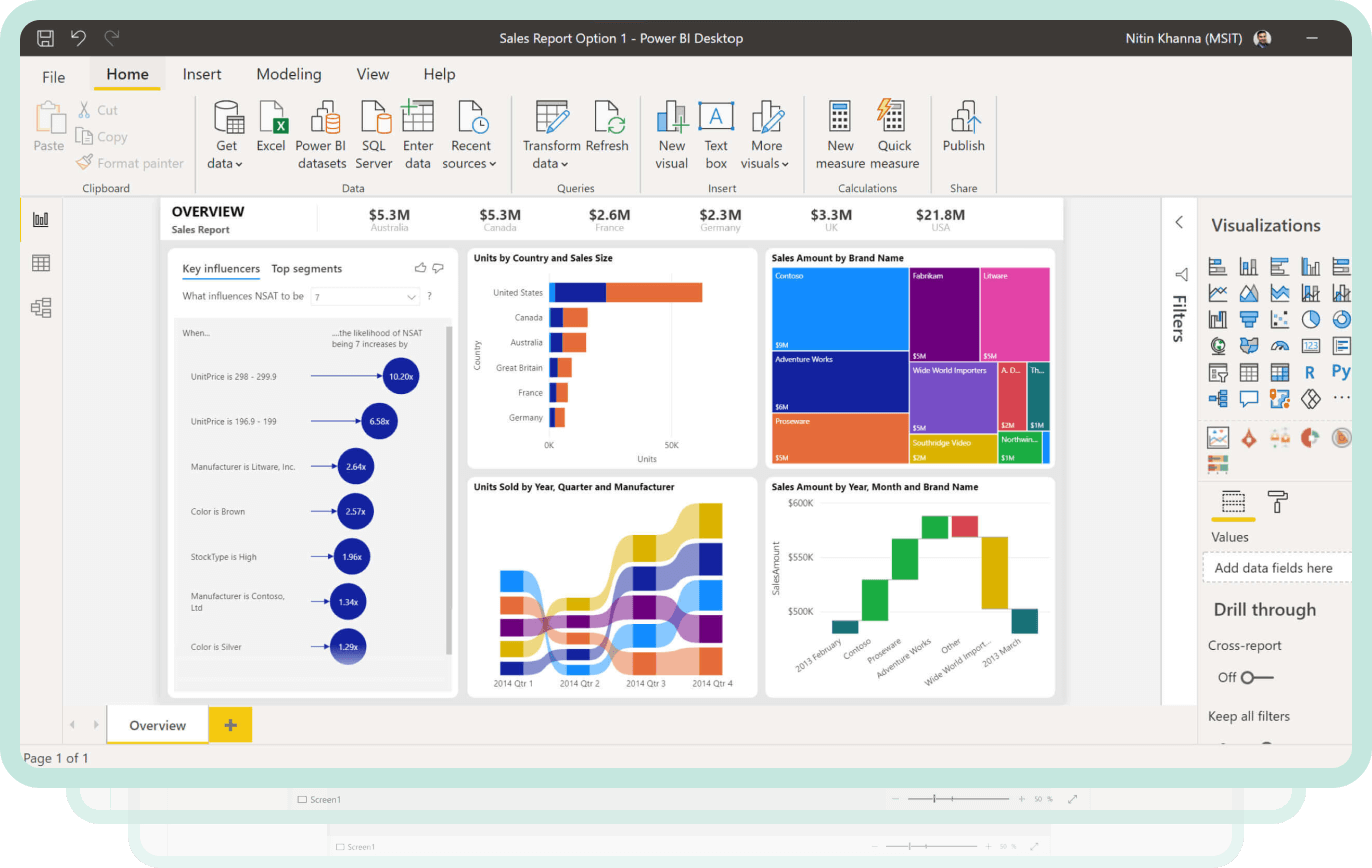
Task: Pick the globe map visualization
Action: click(x=1218, y=346)
